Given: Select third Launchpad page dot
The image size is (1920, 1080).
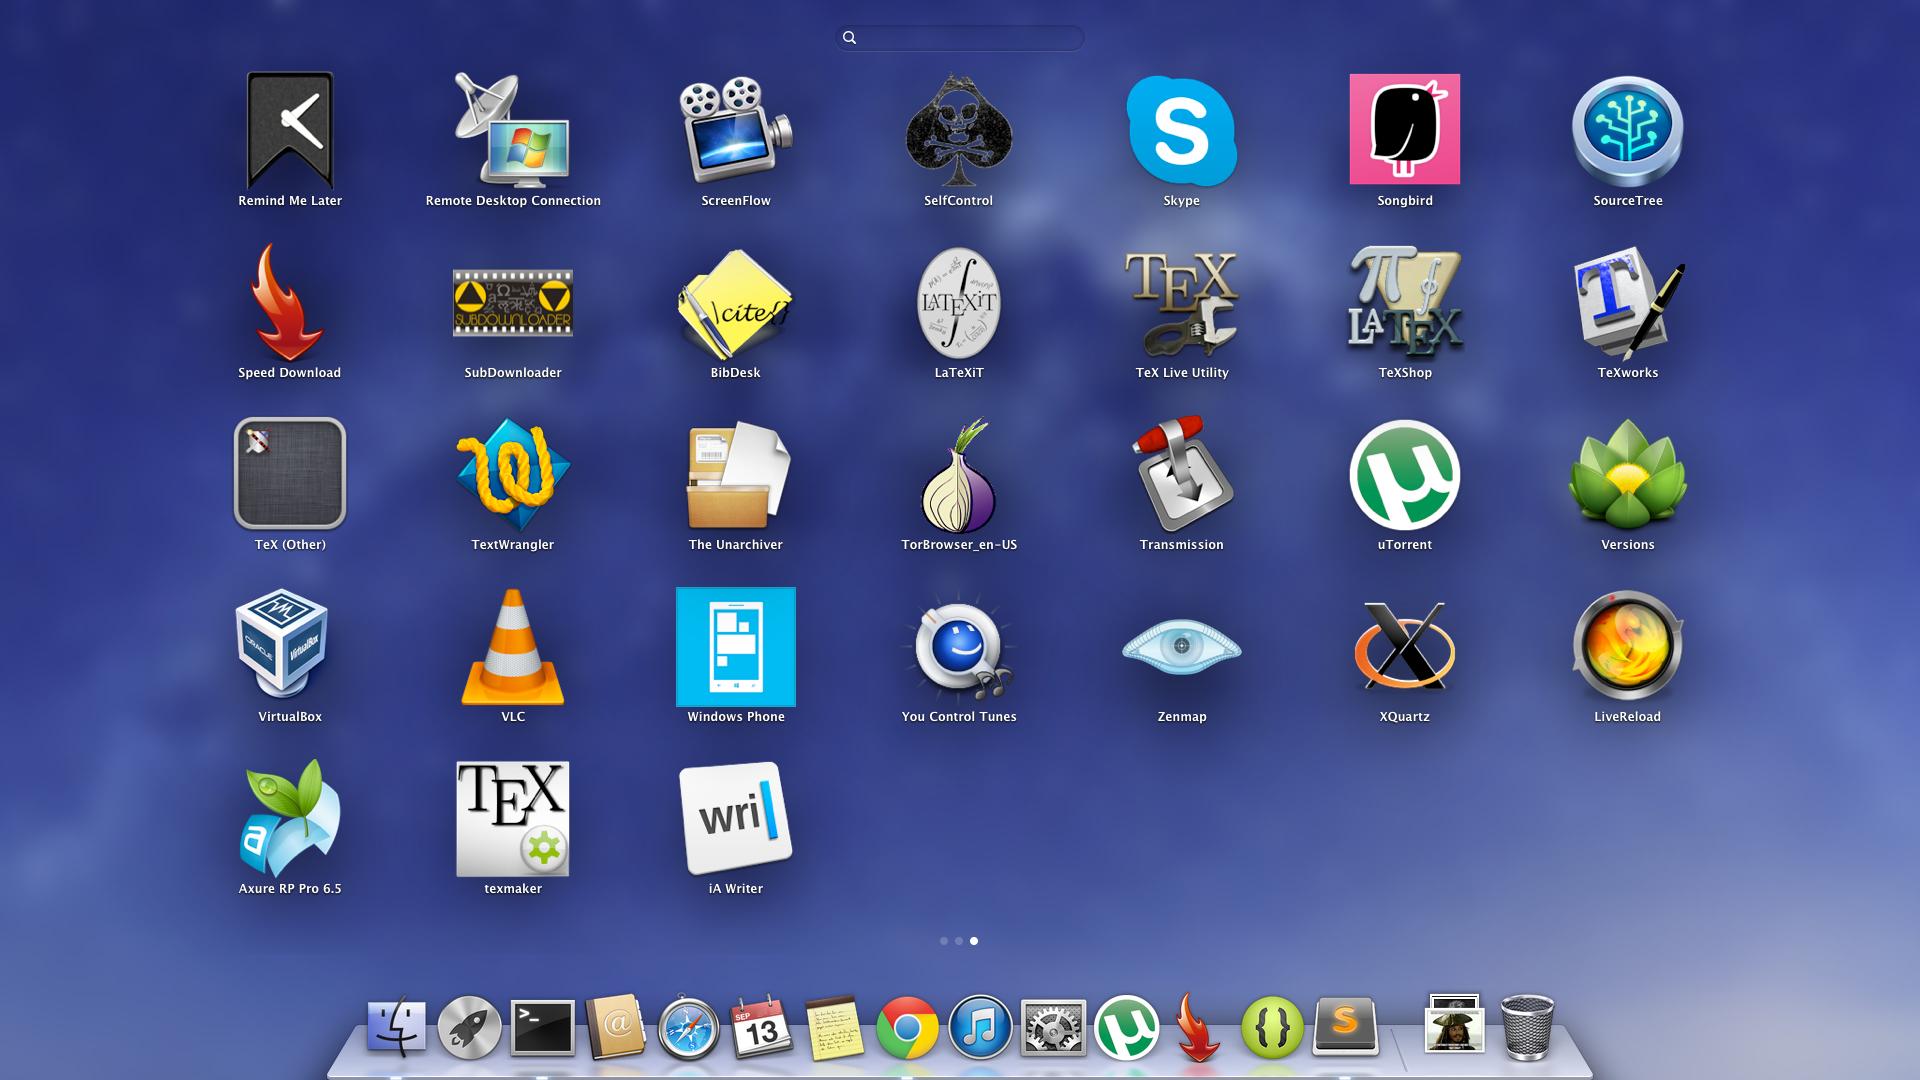Looking at the screenshot, I should click(974, 941).
